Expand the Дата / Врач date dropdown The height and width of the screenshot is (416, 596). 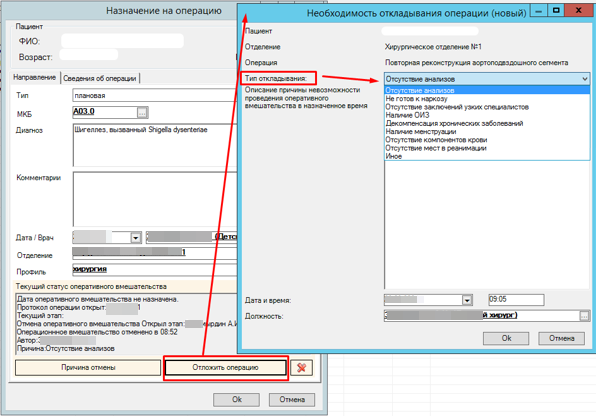tap(136, 238)
